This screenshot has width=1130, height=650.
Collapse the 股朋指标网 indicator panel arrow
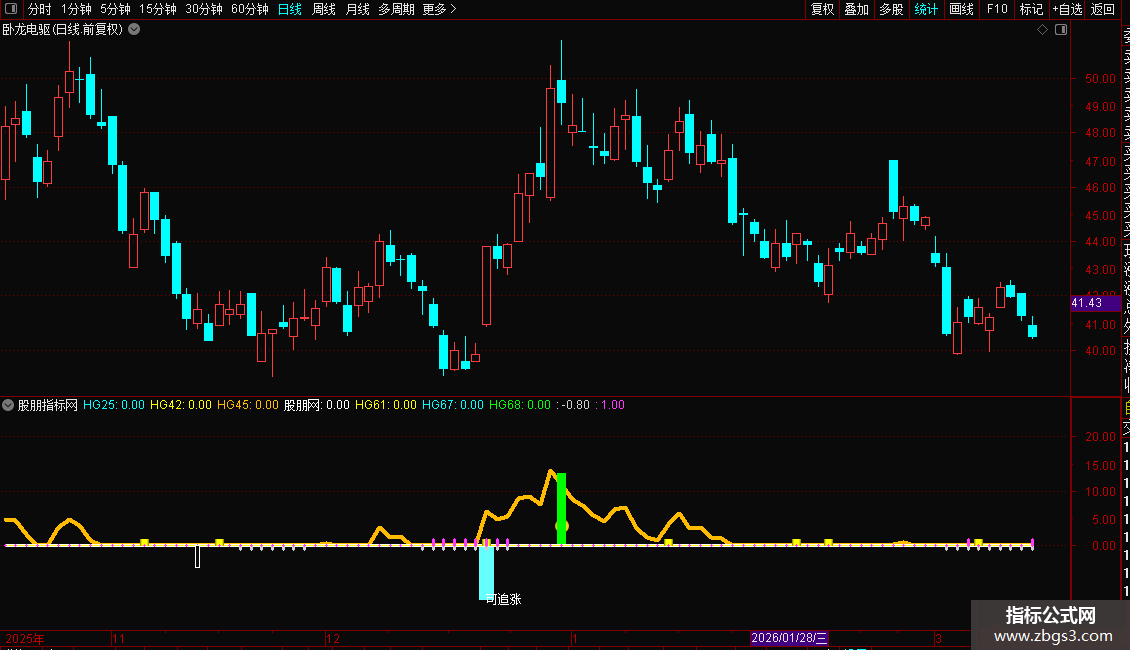click(8, 405)
